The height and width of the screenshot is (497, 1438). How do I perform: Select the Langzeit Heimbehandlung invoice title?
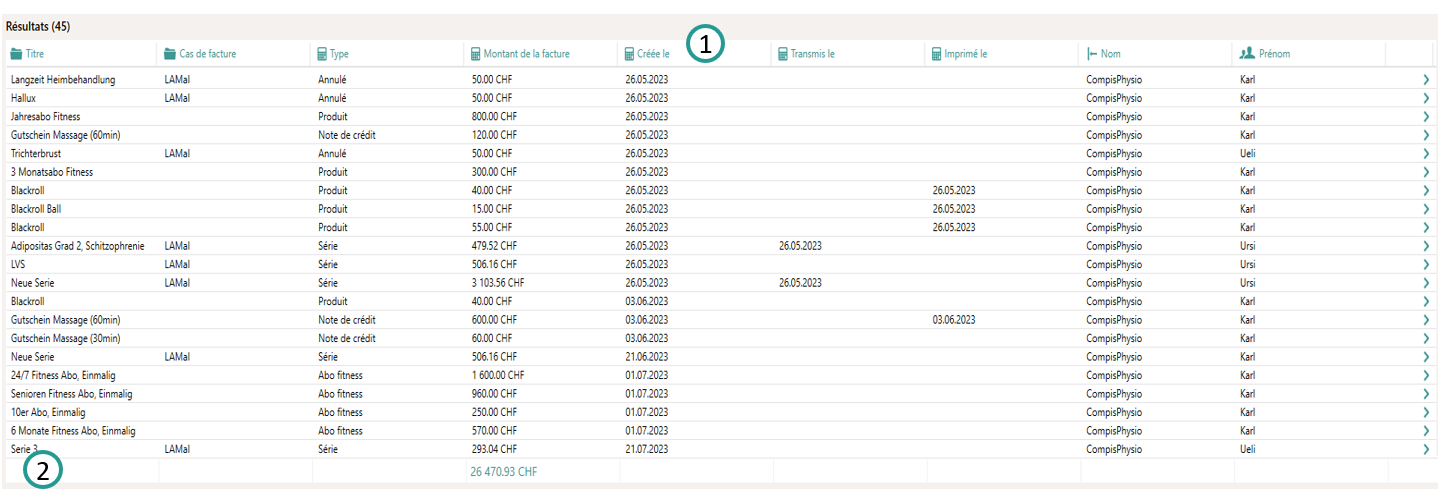click(x=63, y=80)
